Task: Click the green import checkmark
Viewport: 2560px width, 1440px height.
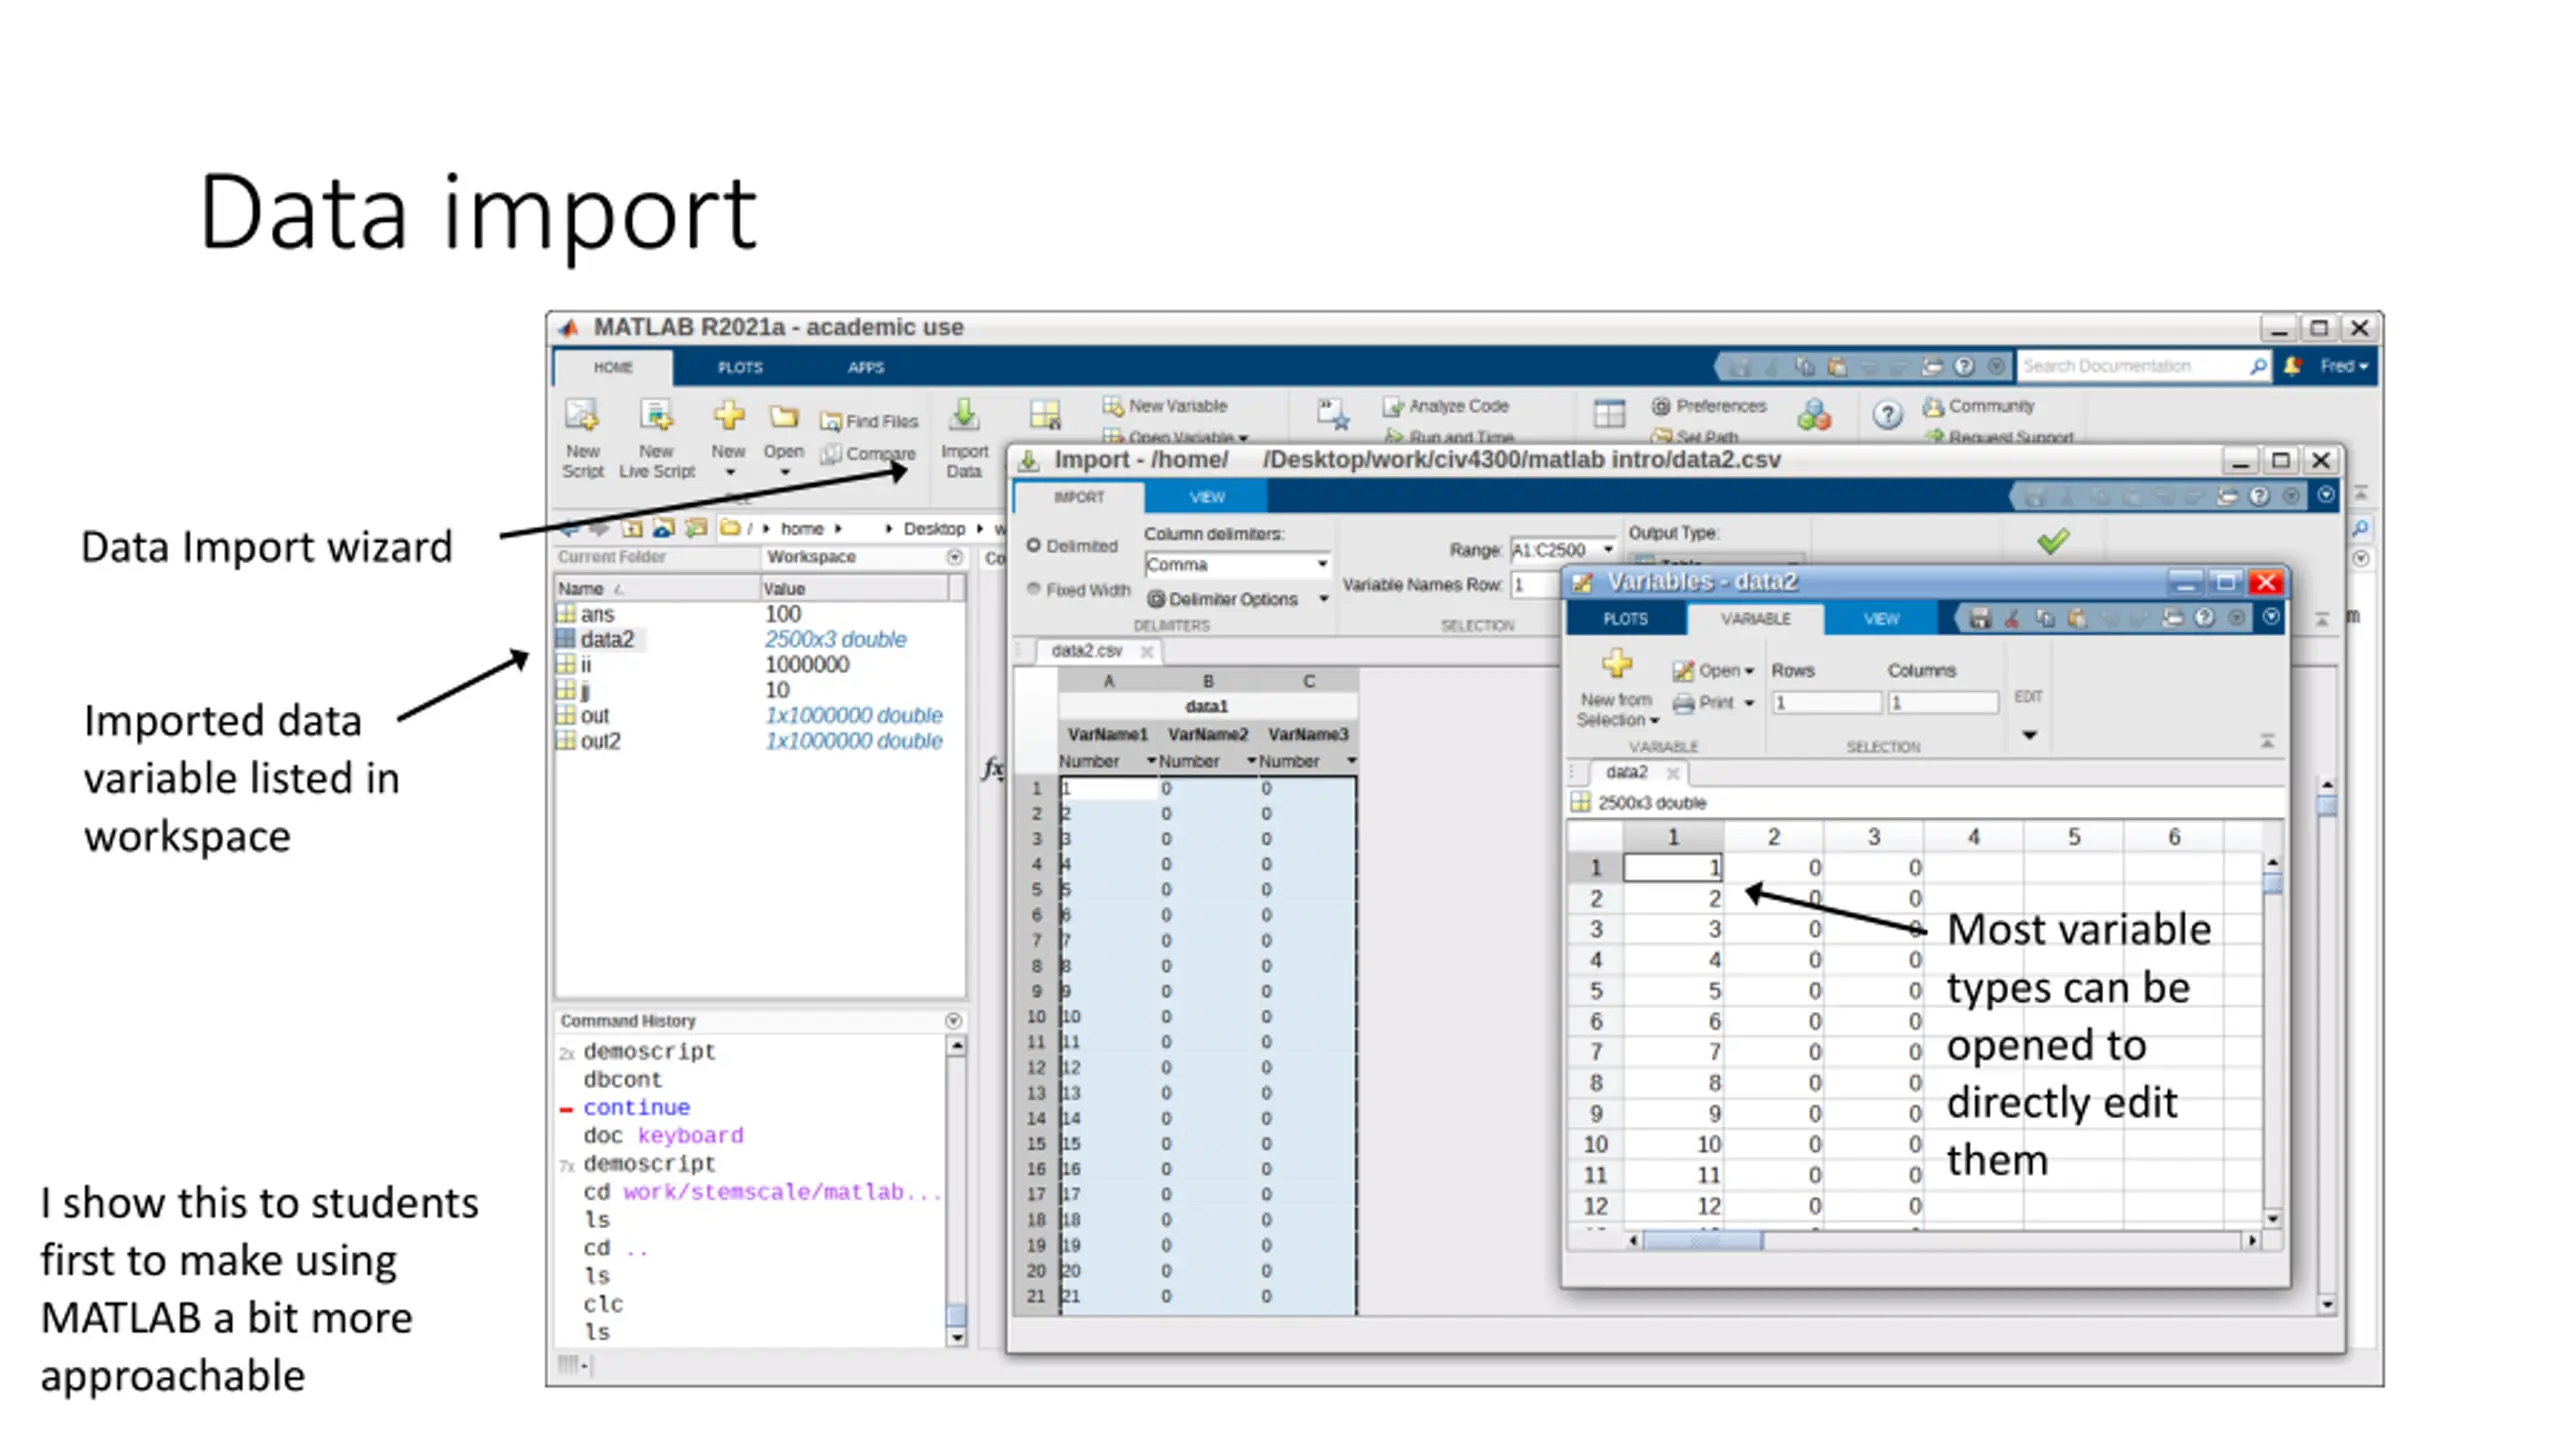Action: pos(2053,541)
